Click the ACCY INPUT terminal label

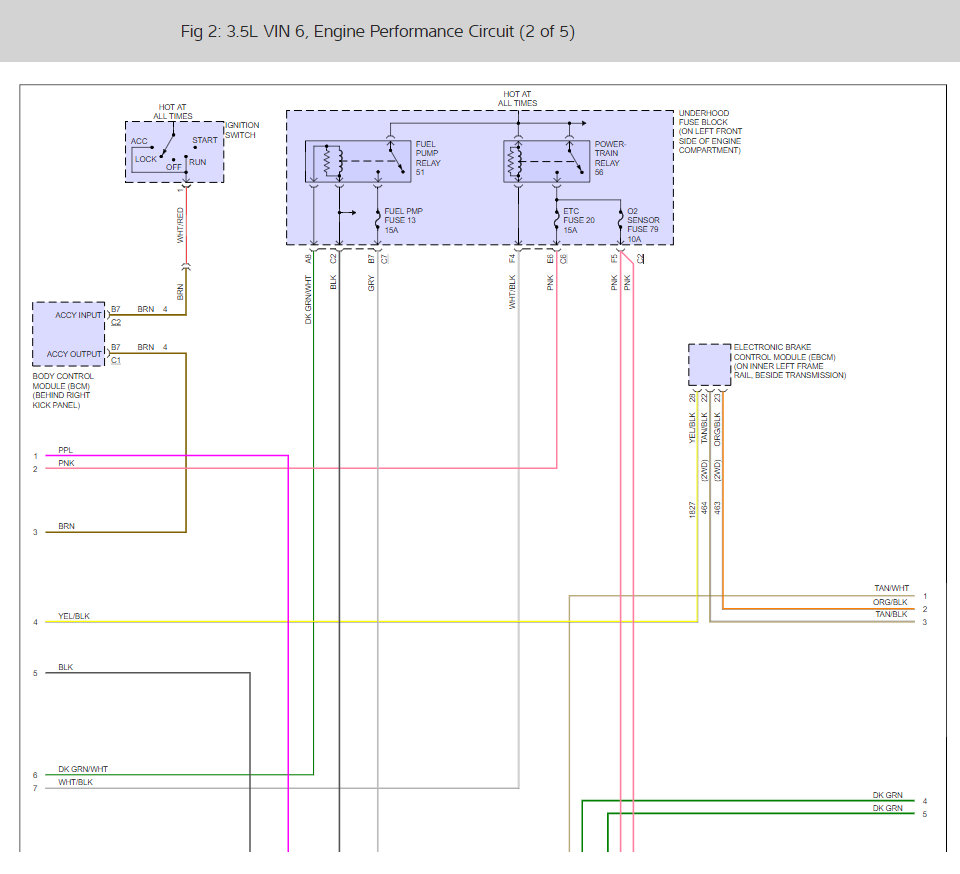point(78,315)
